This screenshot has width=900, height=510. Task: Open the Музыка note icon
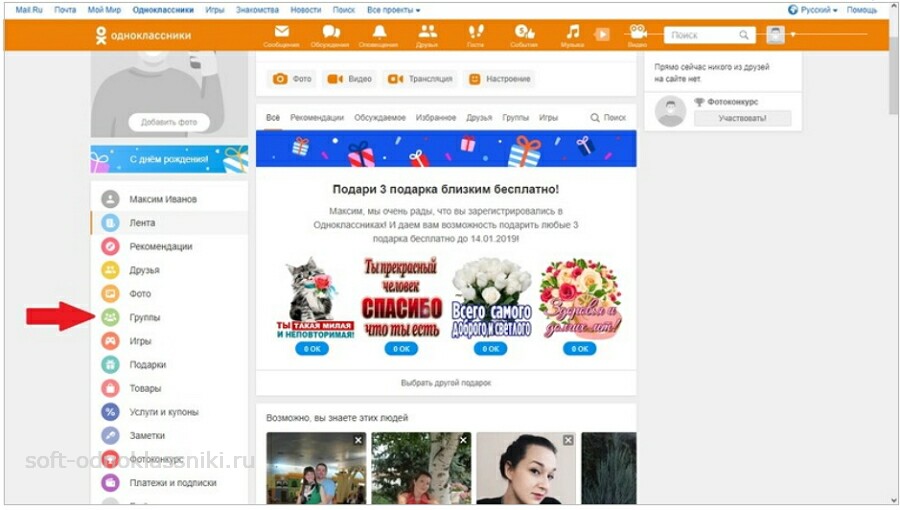tap(572, 34)
